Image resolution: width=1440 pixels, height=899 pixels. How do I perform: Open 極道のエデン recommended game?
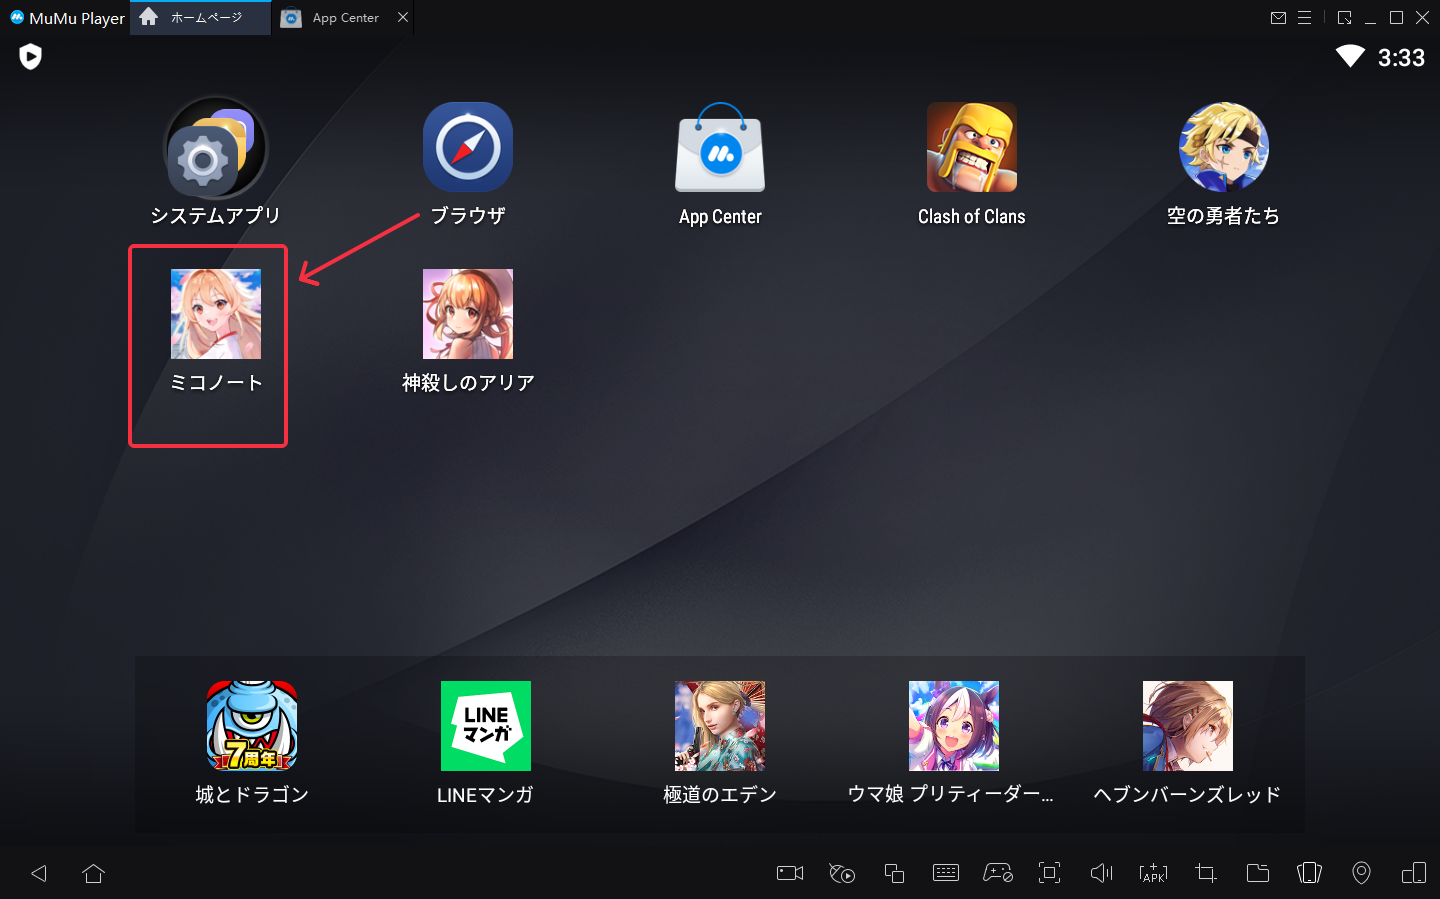coord(720,726)
